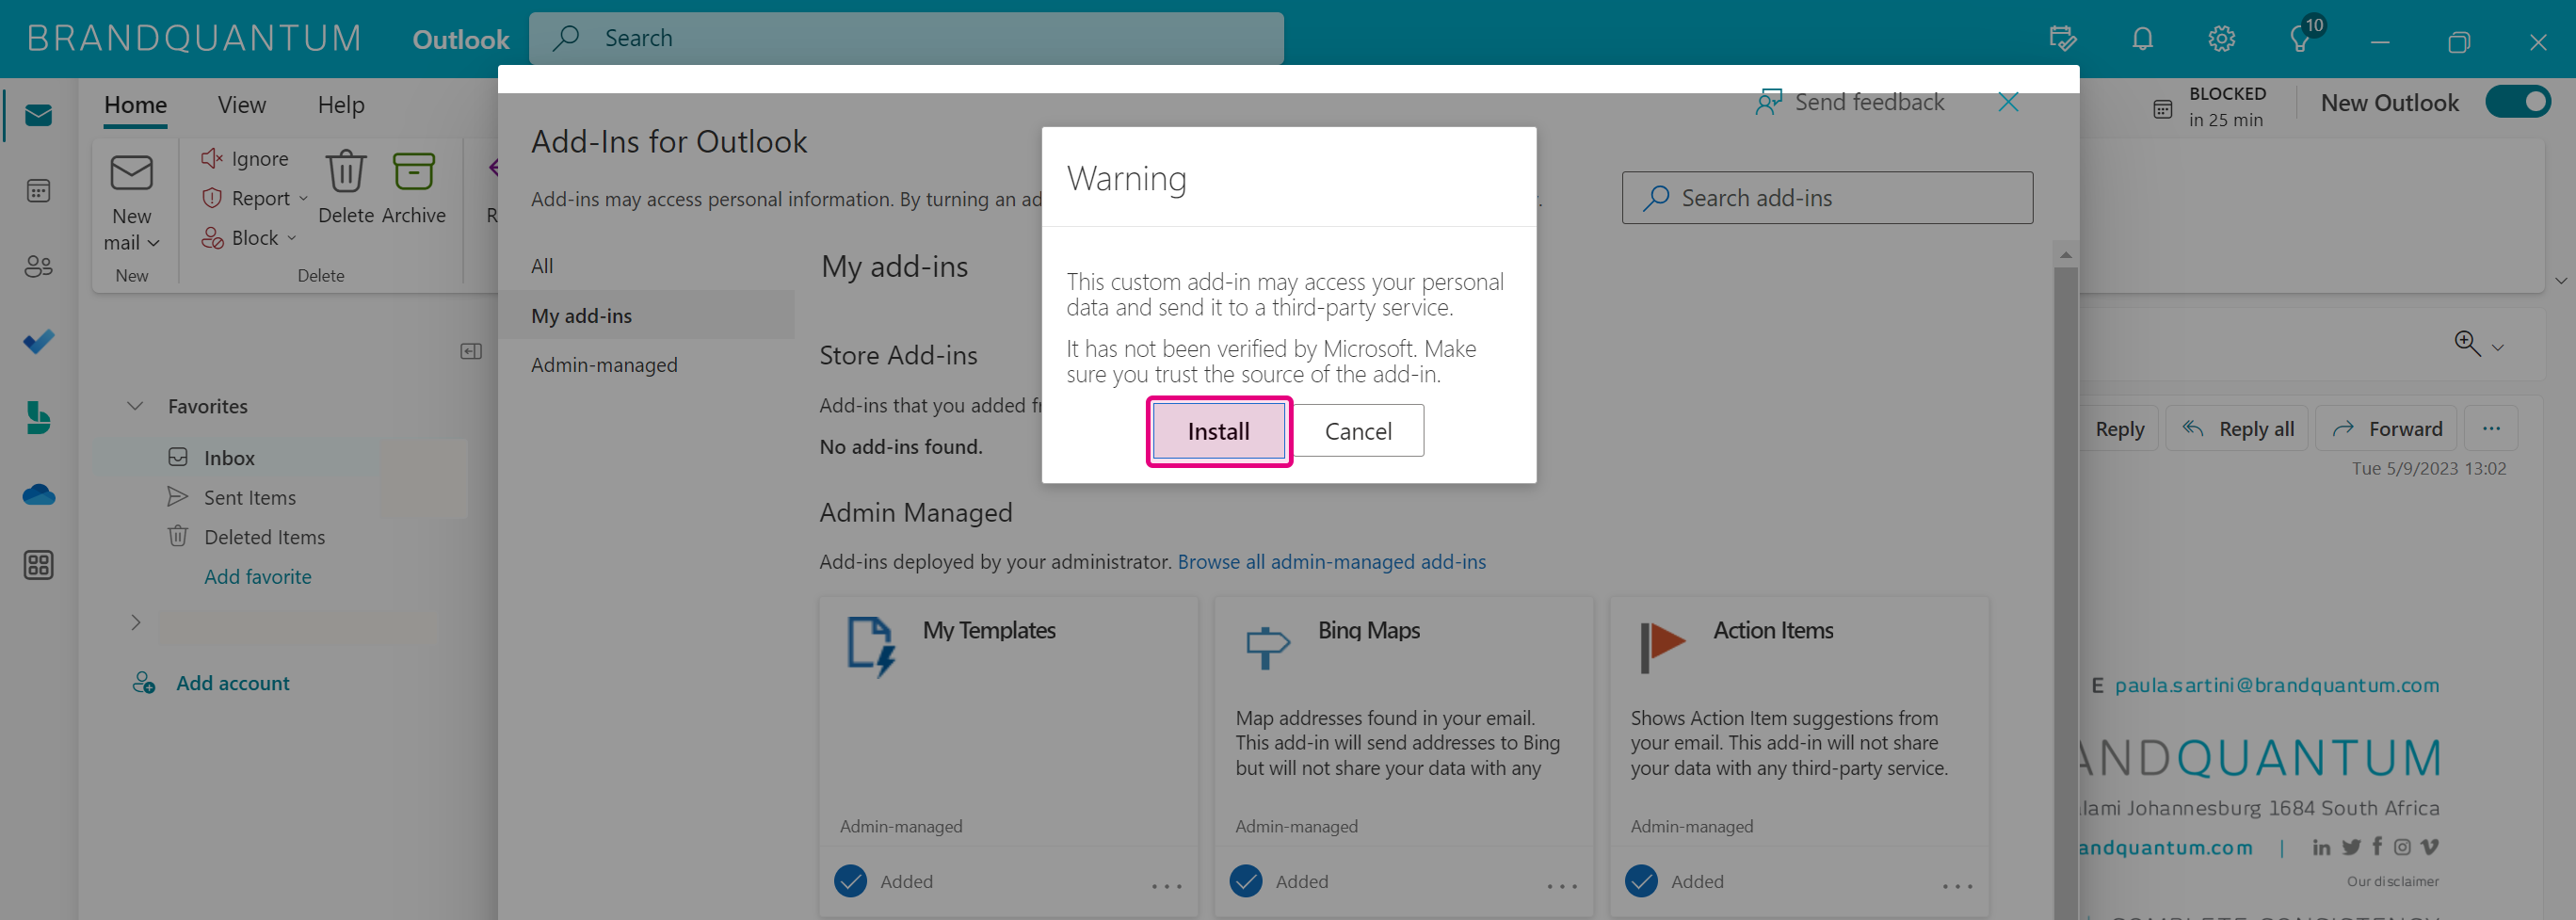
Task: Open the Tips lightbulb icon
Action: click(x=2300, y=39)
